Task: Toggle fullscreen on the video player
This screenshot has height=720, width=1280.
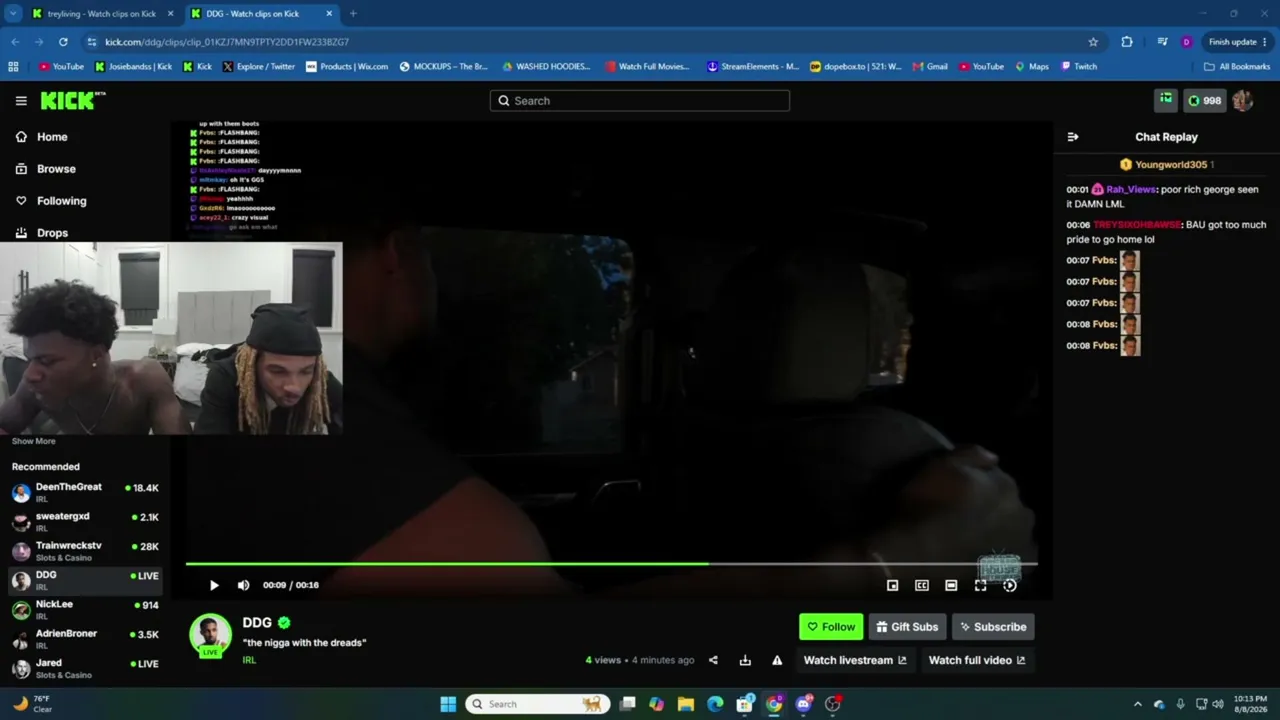Action: [x=980, y=585]
